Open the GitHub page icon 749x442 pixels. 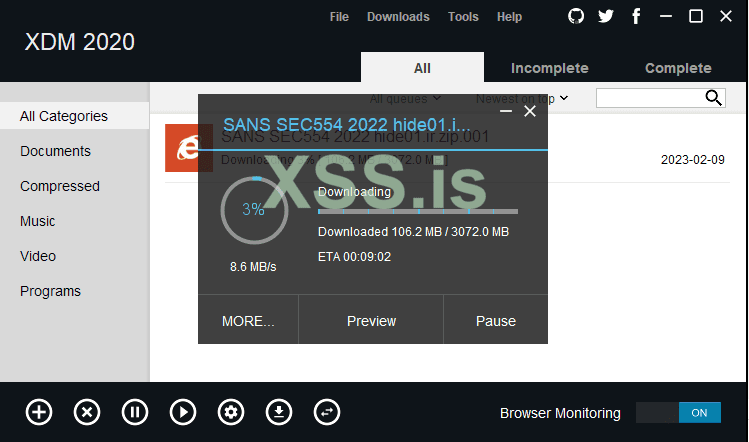point(576,16)
